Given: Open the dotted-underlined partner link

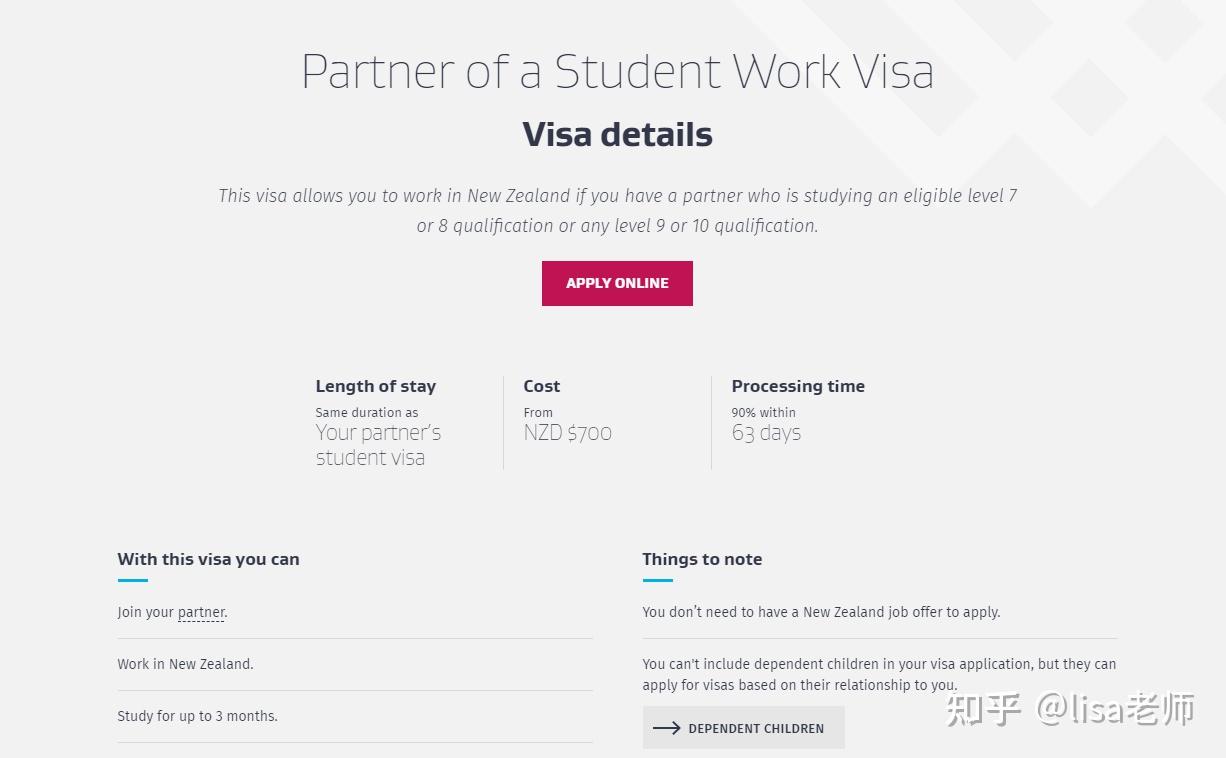Looking at the screenshot, I should coord(201,612).
